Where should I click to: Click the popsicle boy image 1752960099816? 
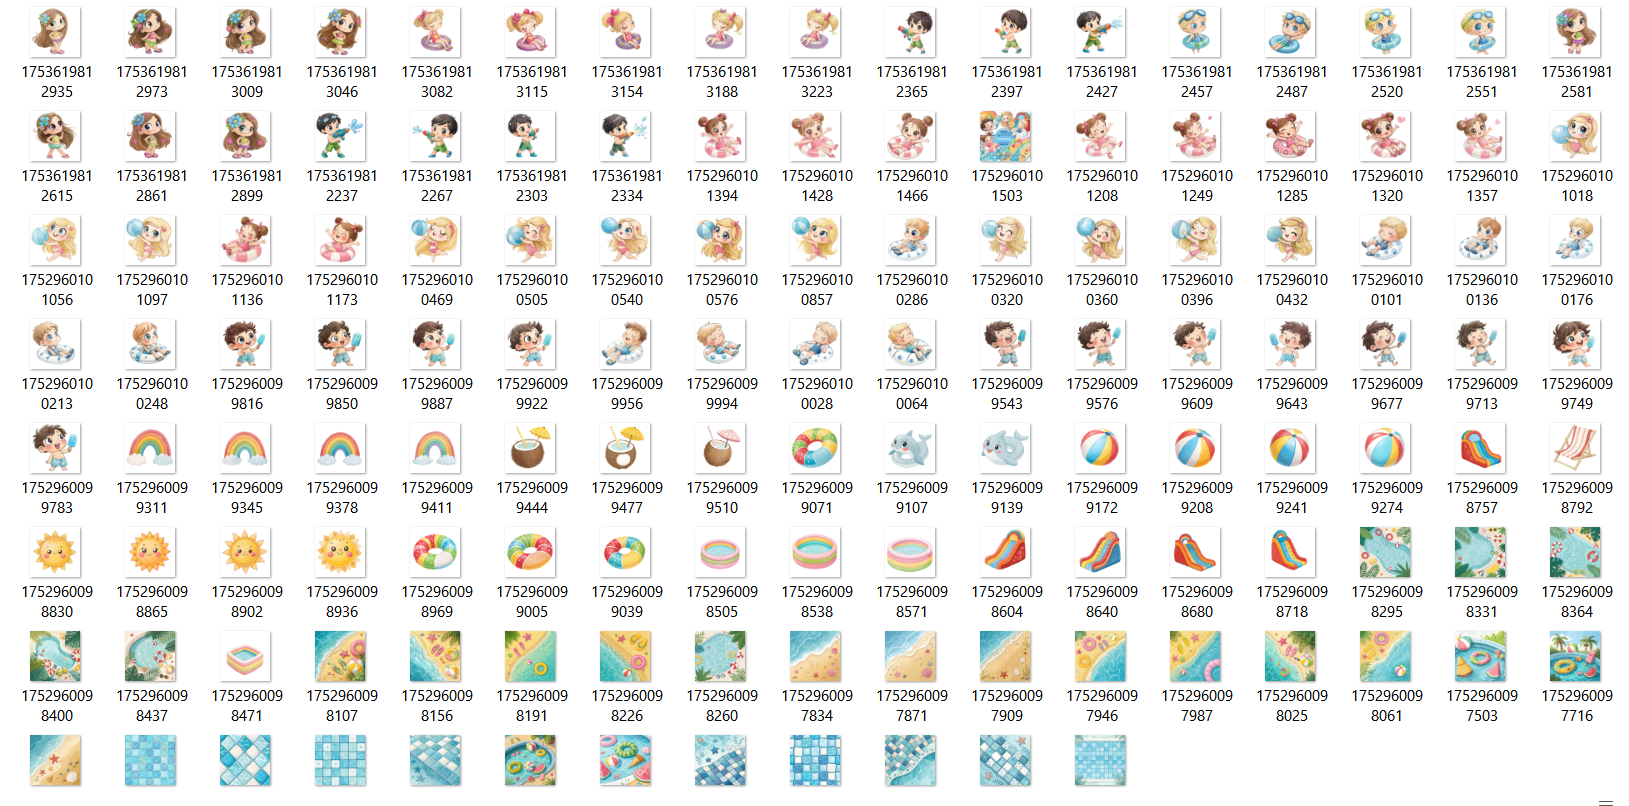(246, 345)
